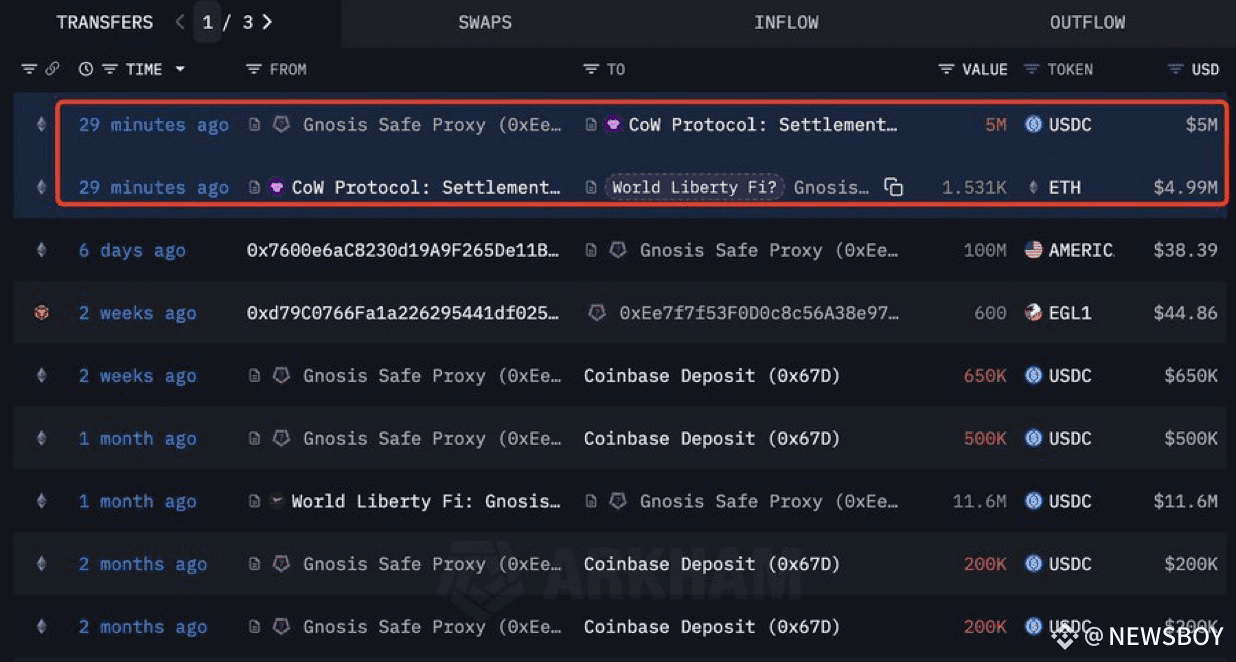This screenshot has width=1236, height=662.
Task: Go to previous transfers page arrow
Action: [x=180, y=22]
